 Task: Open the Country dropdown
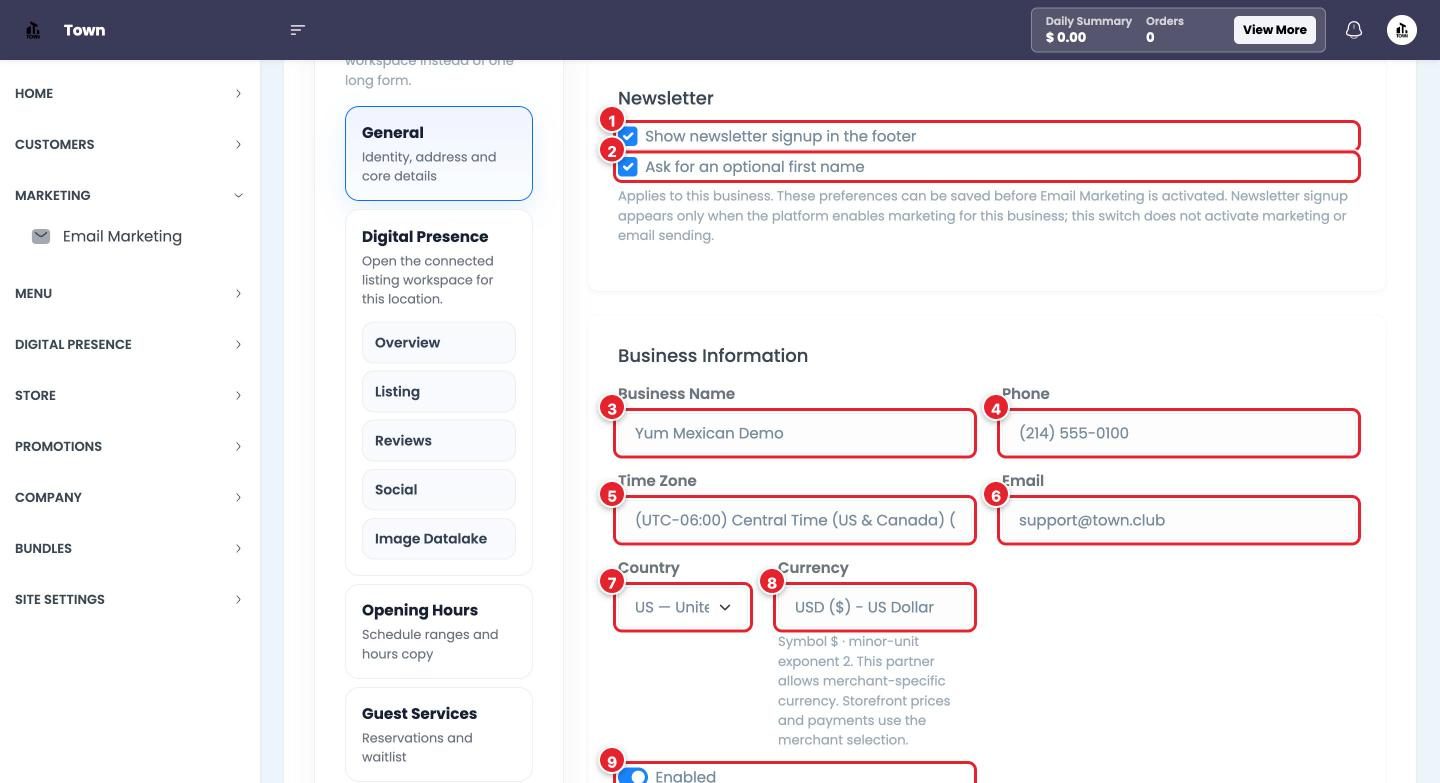pos(683,607)
